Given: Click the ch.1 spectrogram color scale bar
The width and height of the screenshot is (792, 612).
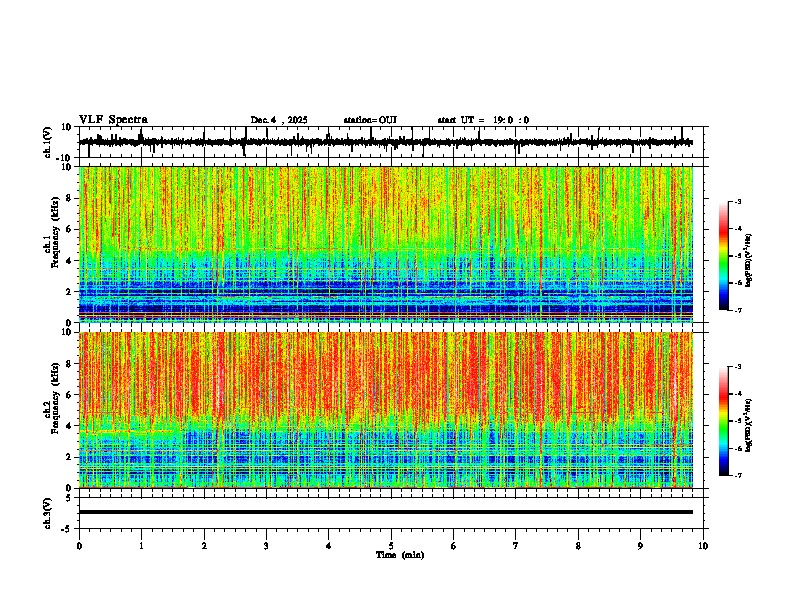Looking at the screenshot, I should [x=723, y=256].
